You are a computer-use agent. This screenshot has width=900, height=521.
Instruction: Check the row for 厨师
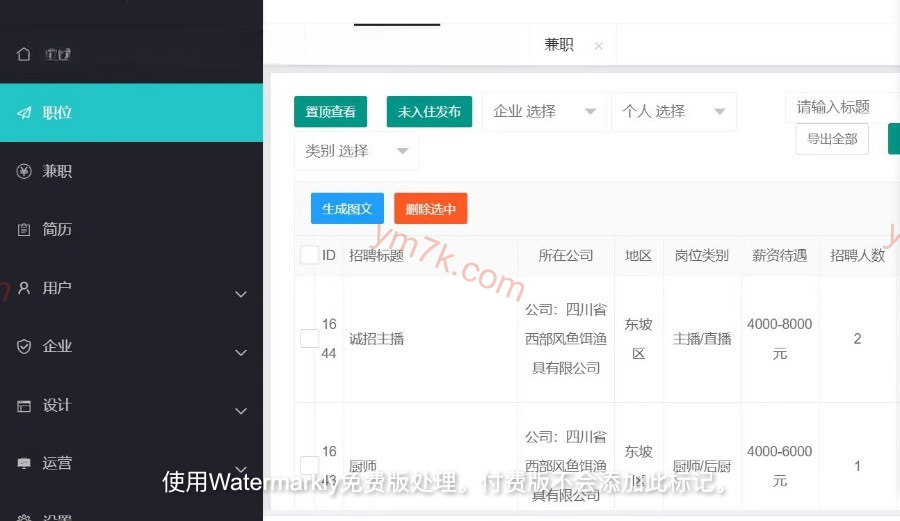pos(309,466)
